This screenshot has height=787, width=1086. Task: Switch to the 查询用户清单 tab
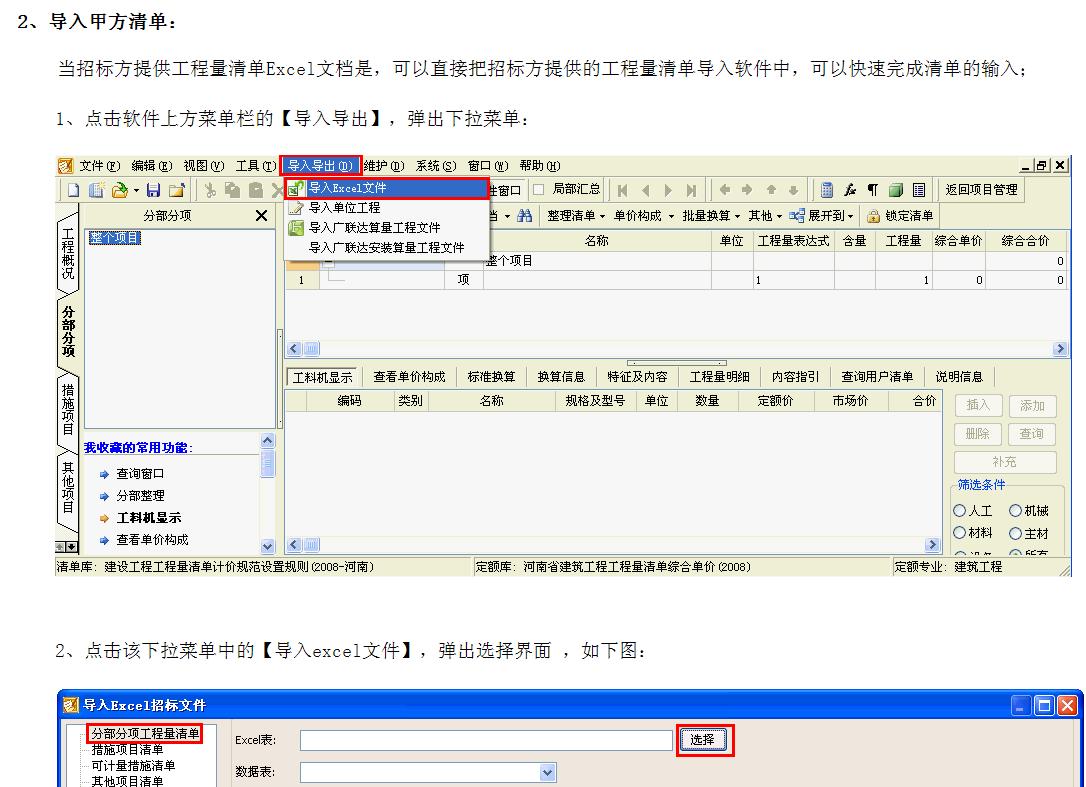pos(877,377)
